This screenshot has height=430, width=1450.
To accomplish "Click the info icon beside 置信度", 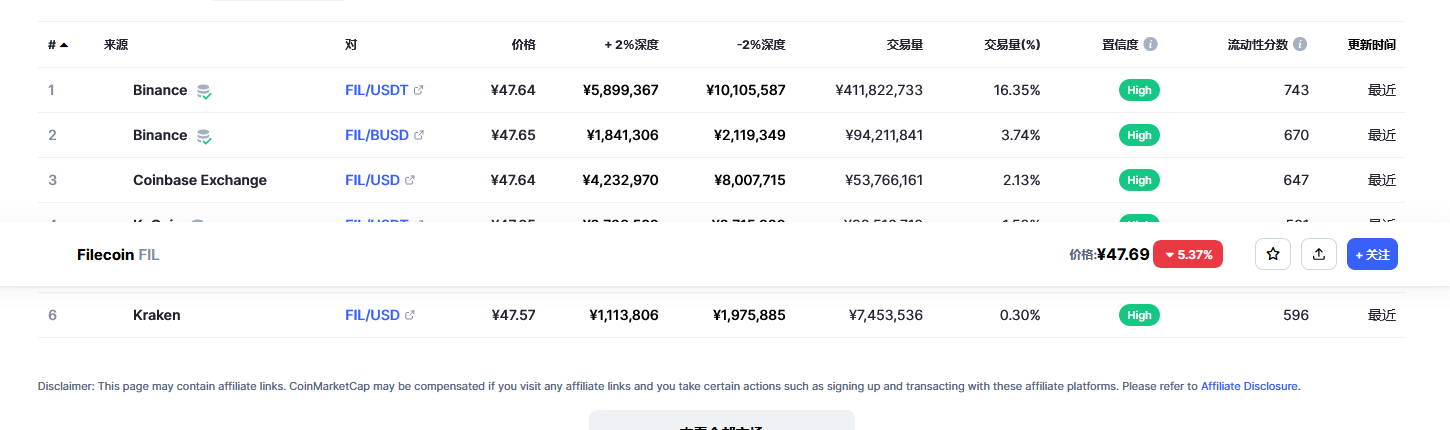I will 1151,45.
